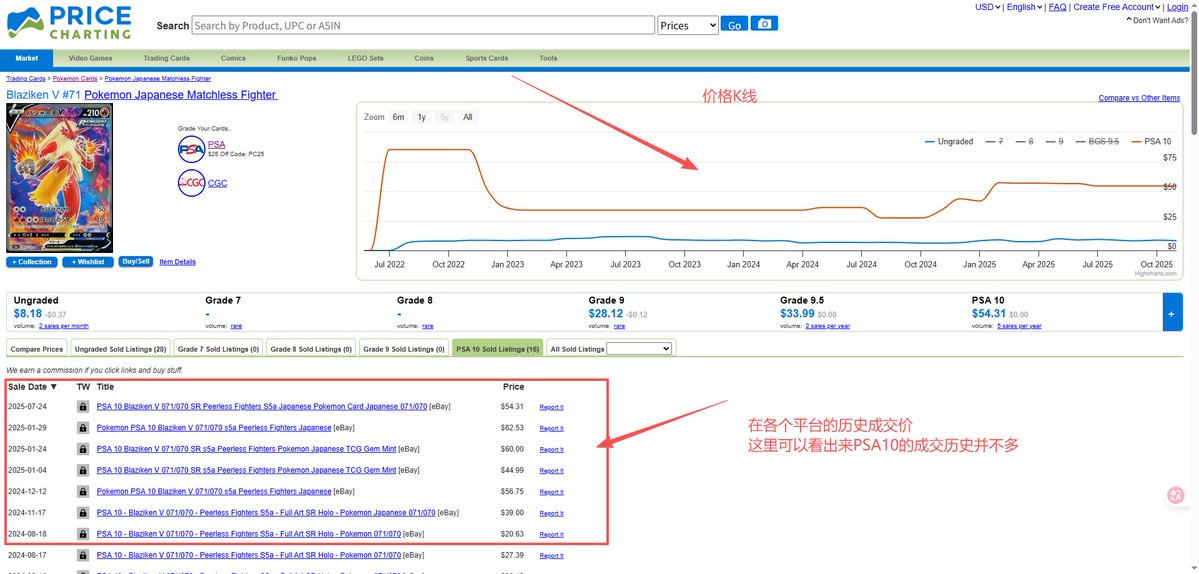Sort by Sale Date column header

33,387
